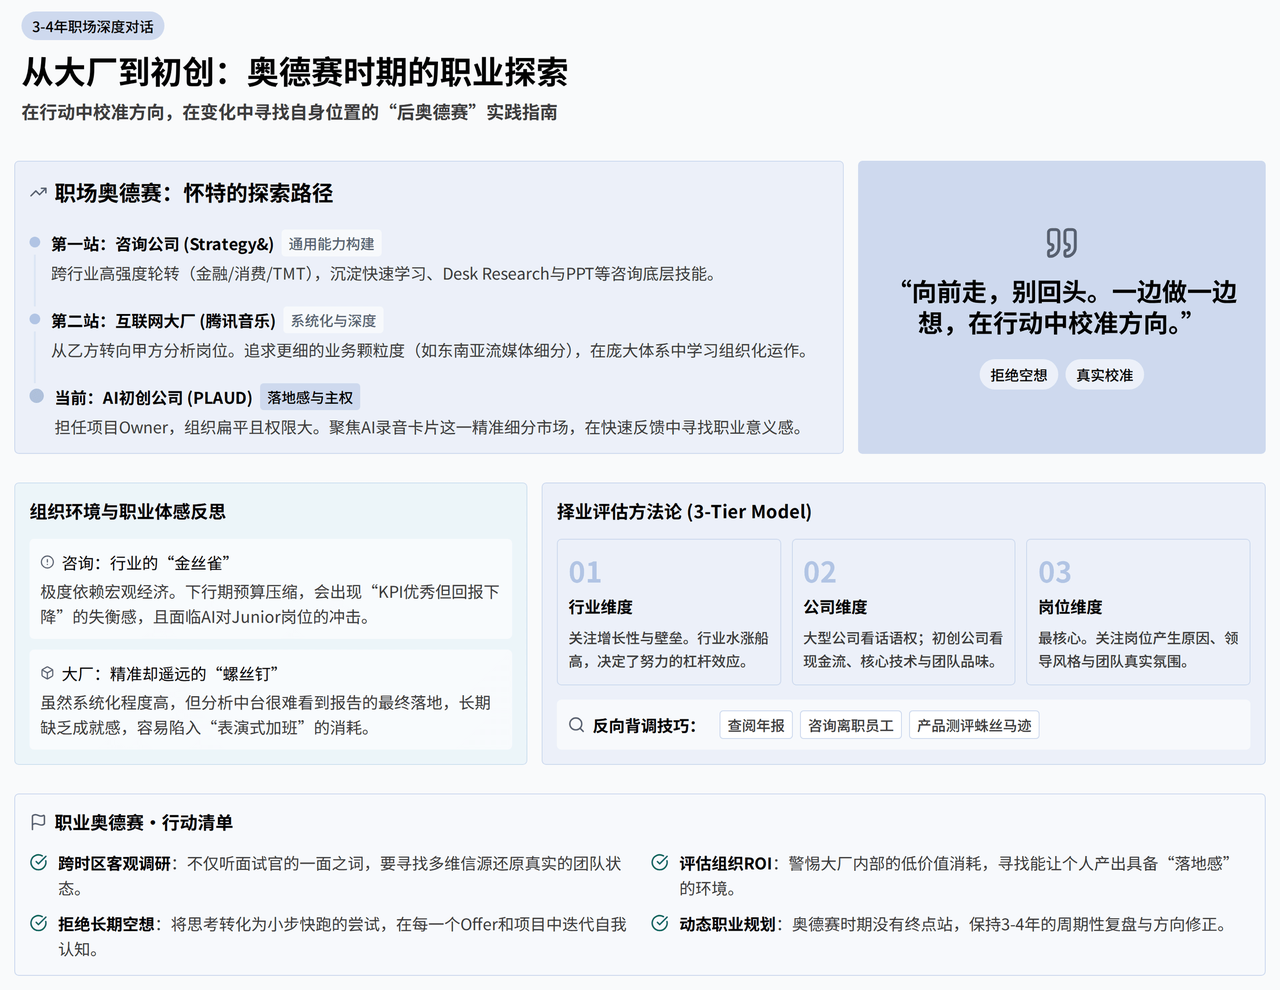Click the 大厂：精准却遥远的“螺丝钉” heading
Image resolution: width=1280 pixels, height=990 pixels.
click(x=170, y=674)
